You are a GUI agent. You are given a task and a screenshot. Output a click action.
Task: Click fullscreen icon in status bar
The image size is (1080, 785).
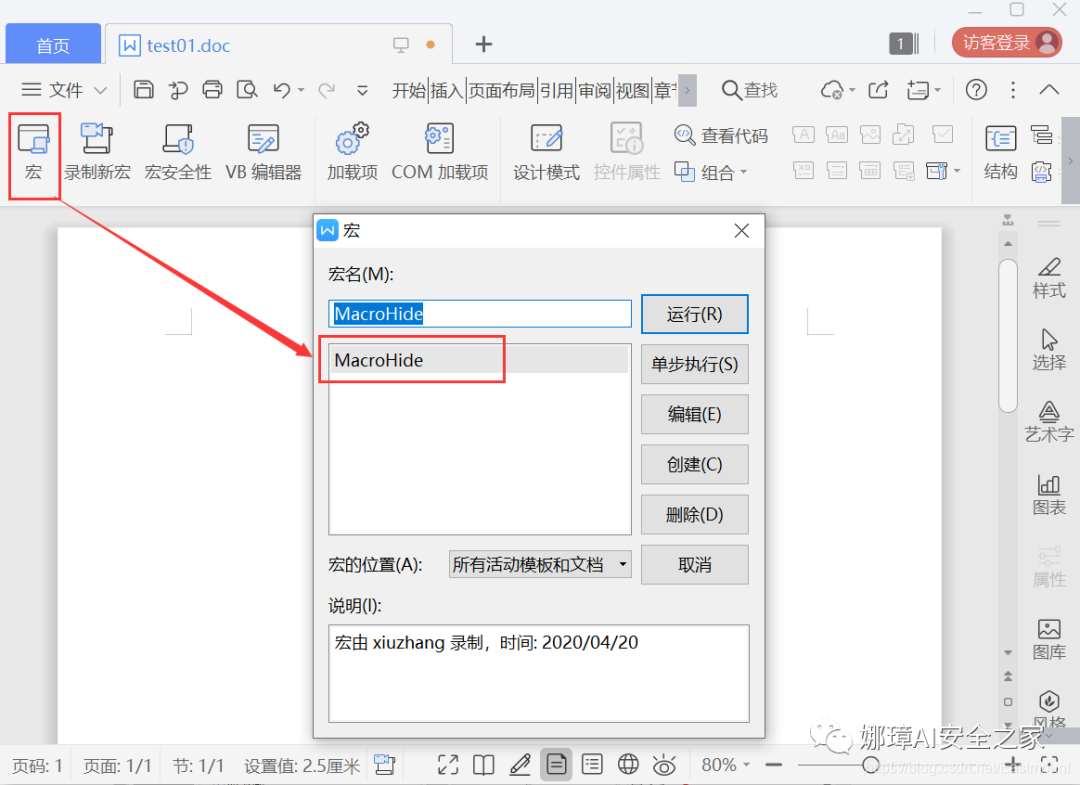tap(448, 764)
